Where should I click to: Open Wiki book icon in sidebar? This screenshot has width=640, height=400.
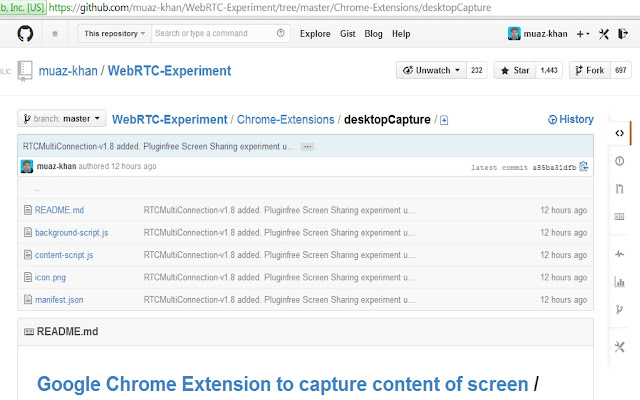(620, 216)
